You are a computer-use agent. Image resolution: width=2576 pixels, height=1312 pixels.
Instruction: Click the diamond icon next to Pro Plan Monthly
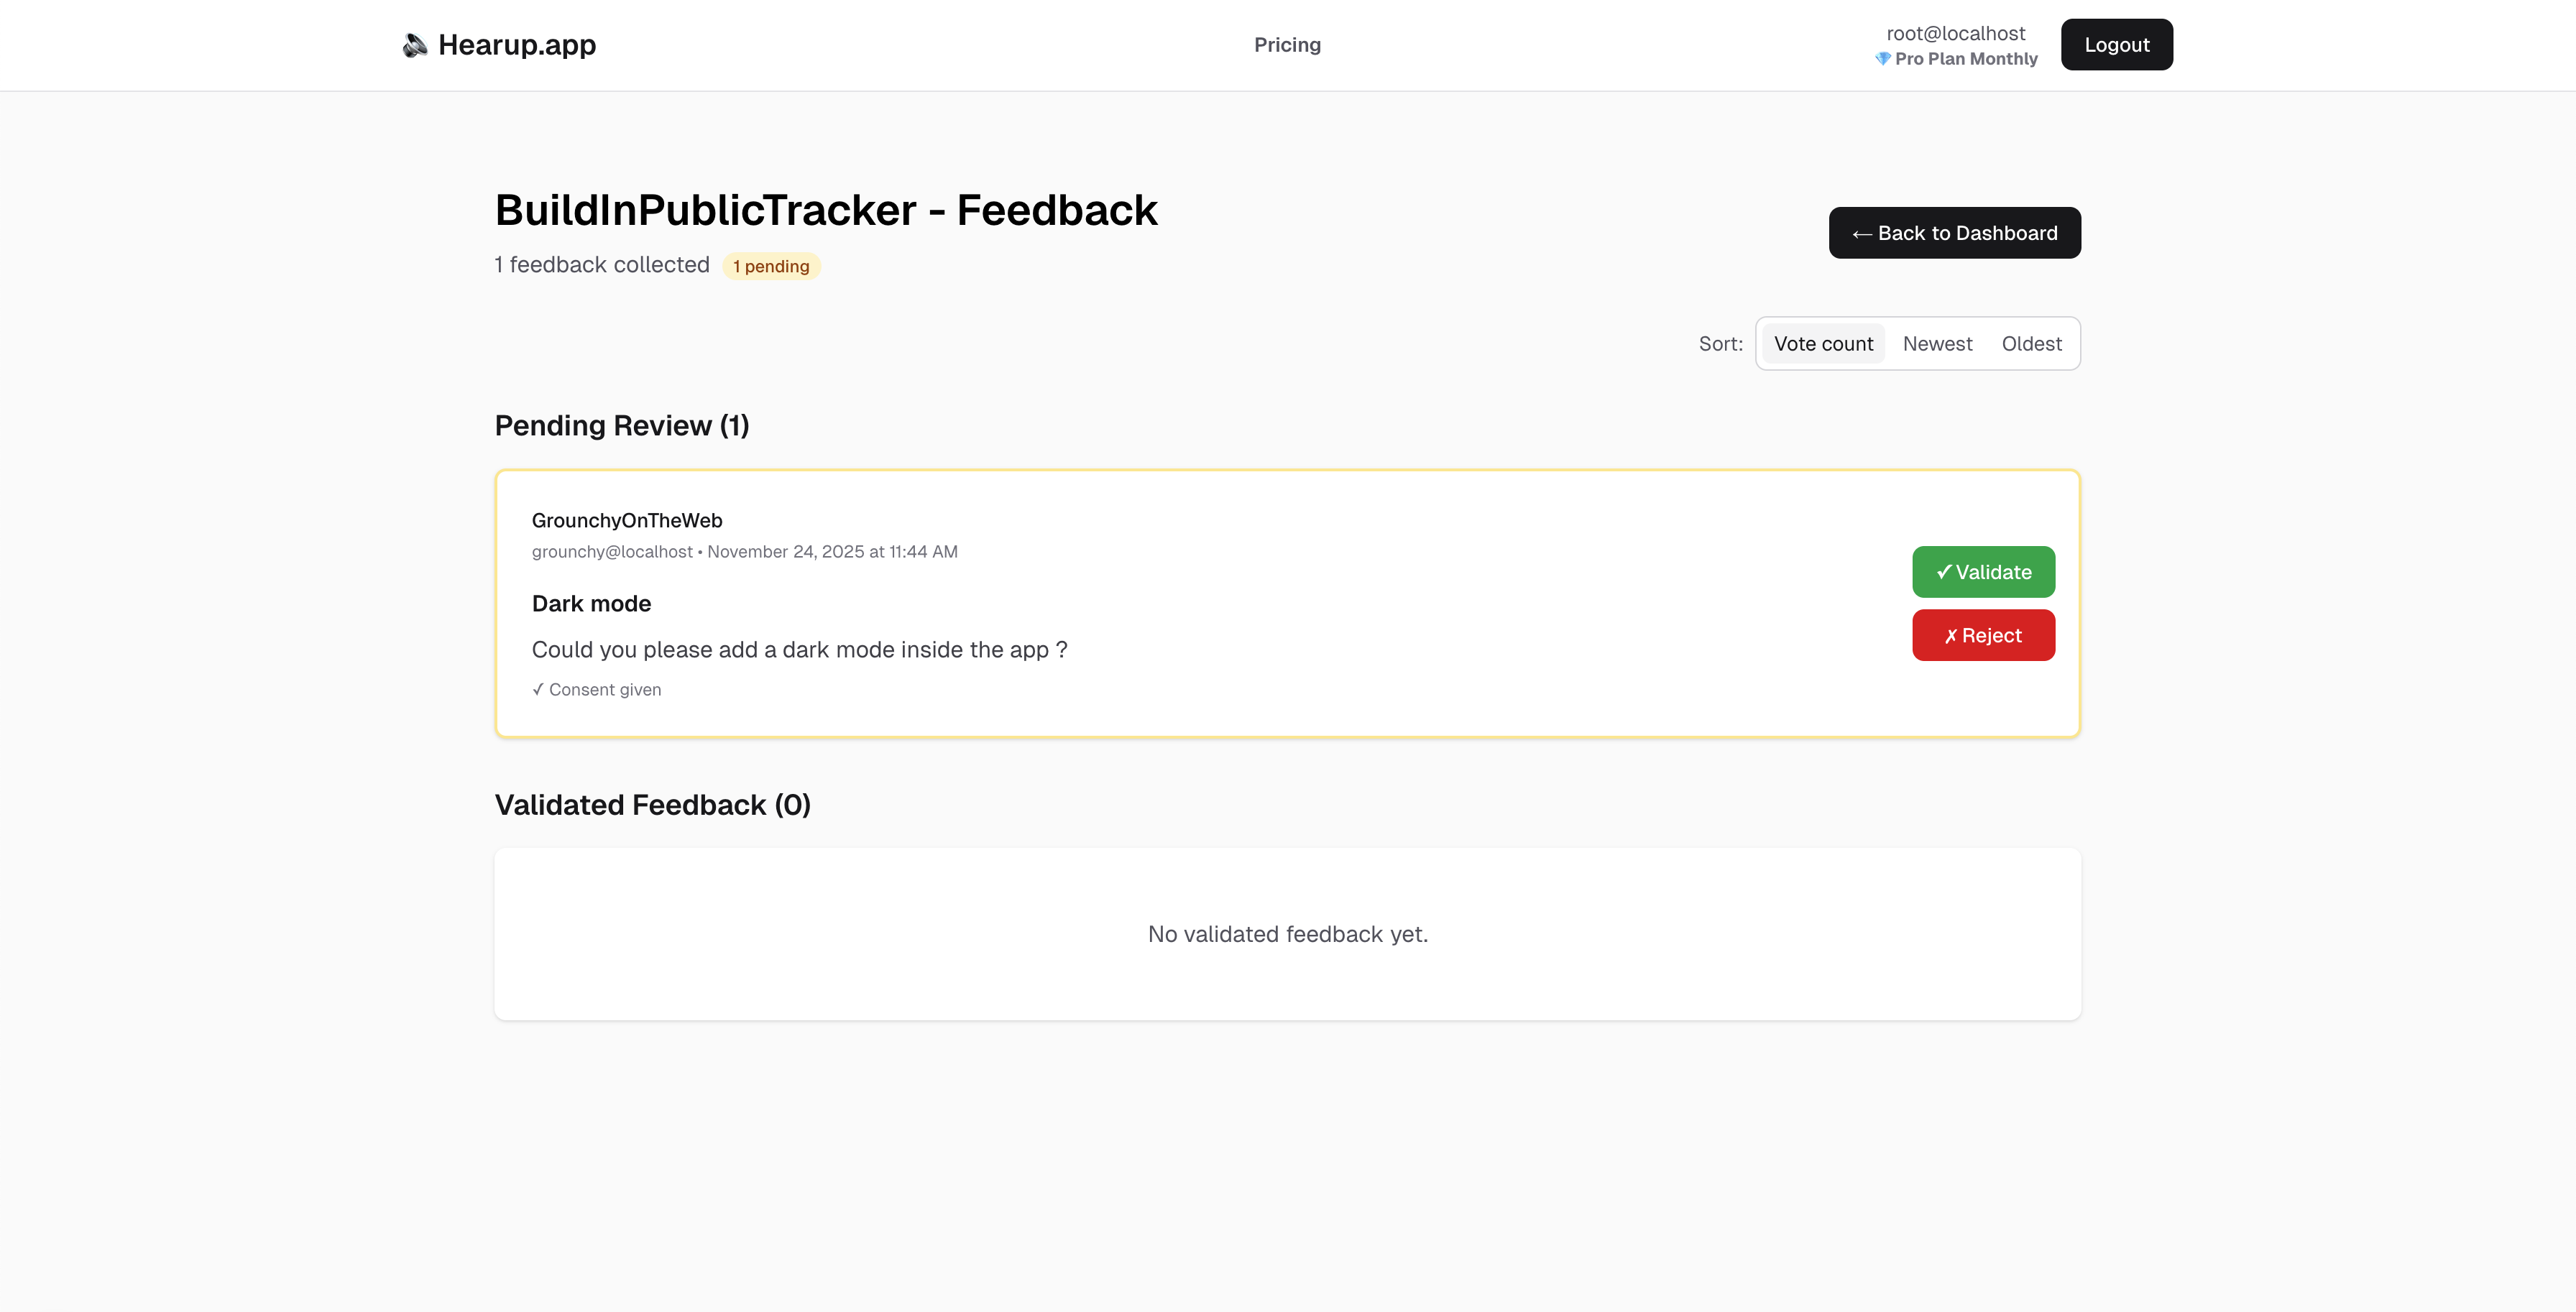pyautogui.click(x=1884, y=59)
